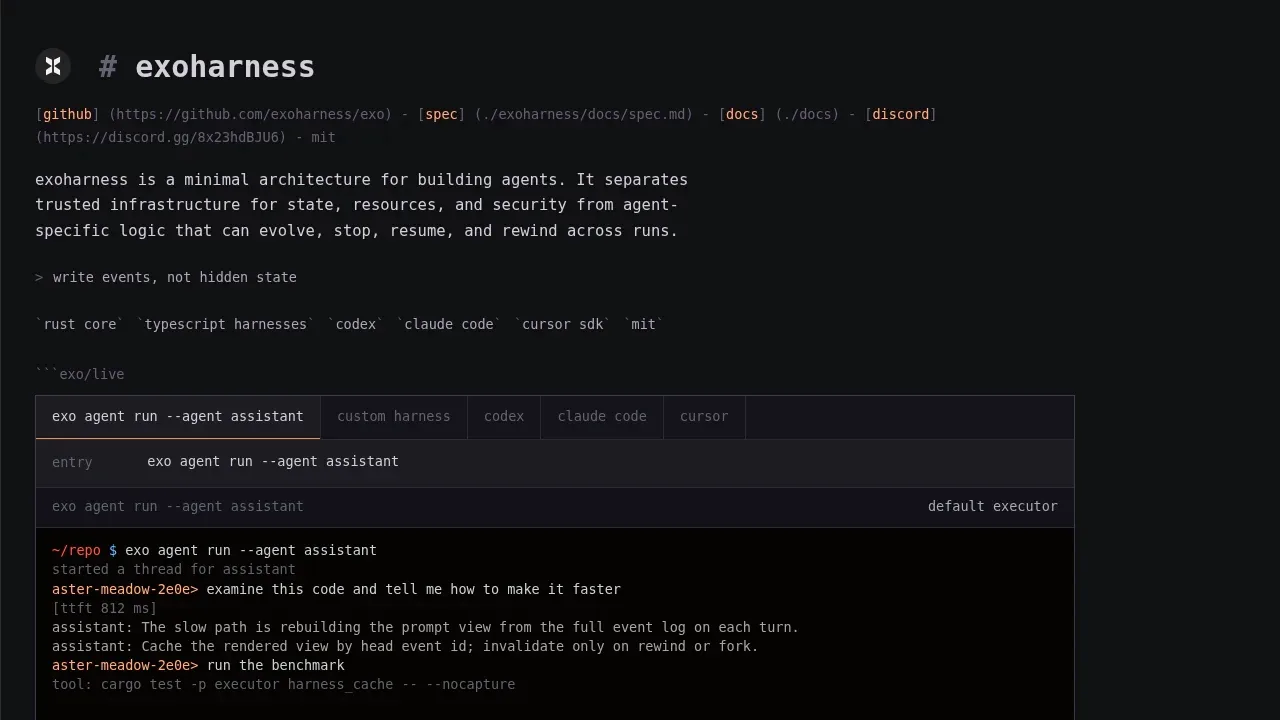Click the exoharness logo icon

(53, 66)
